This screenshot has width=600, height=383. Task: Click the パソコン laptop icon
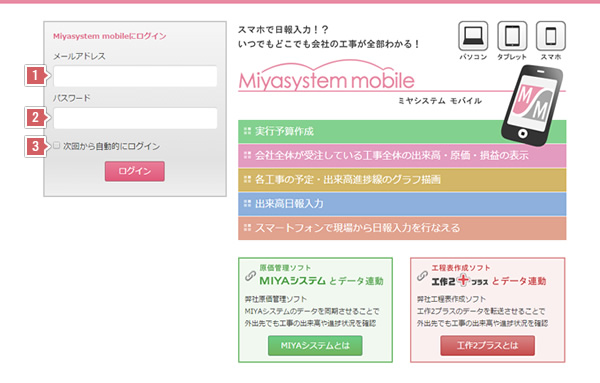click(x=473, y=36)
